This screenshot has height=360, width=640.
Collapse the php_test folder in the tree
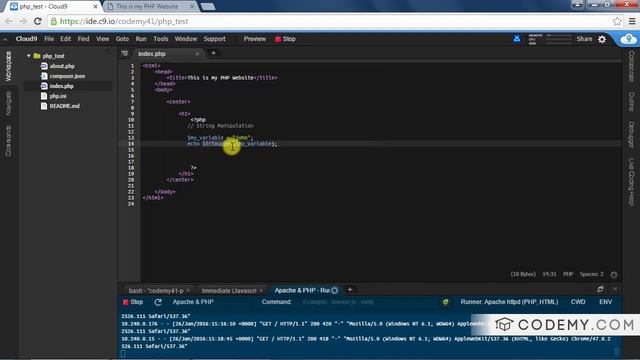29,56
